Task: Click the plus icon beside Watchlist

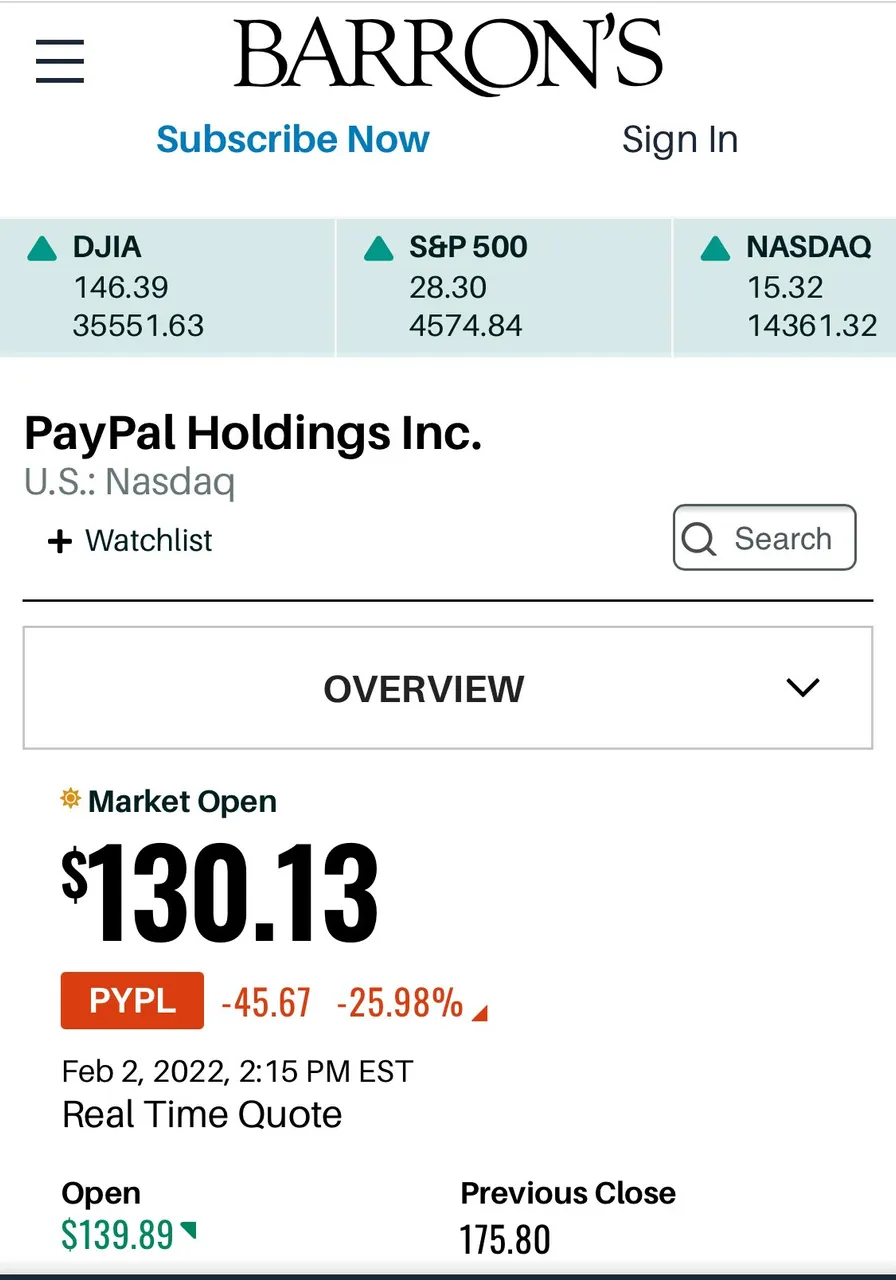Action: (60, 542)
